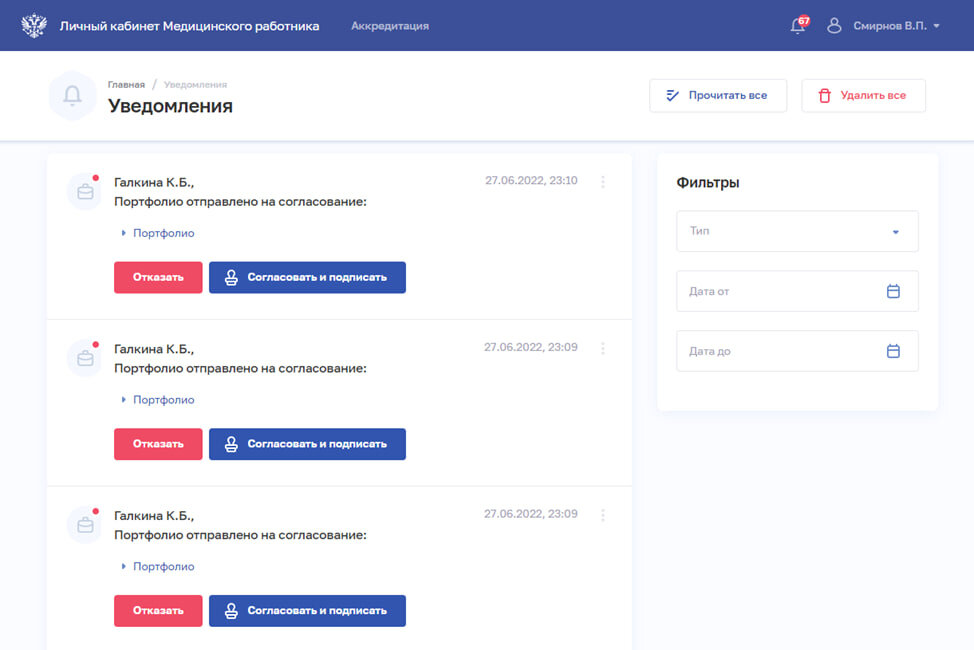Open the notification bell with 67 alerts
The image size is (974, 650).
(796, 25)
